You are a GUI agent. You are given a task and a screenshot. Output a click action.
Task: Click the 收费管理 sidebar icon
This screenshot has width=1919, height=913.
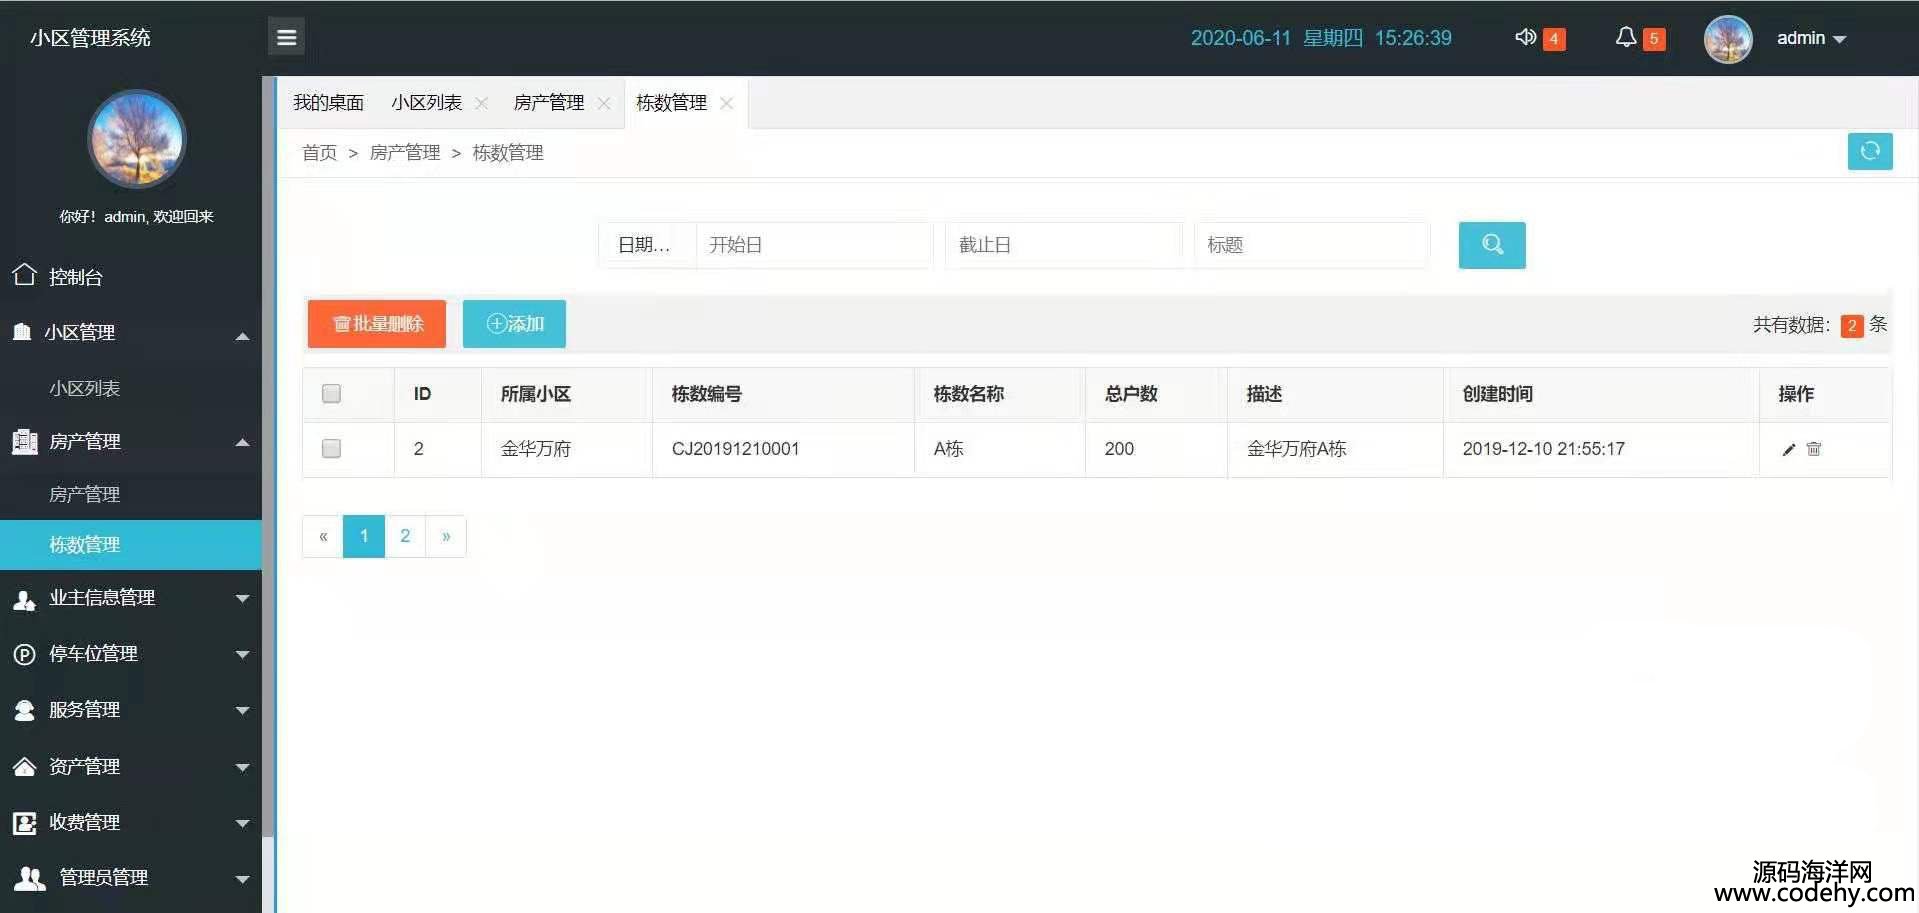click(x=24, y=823)
